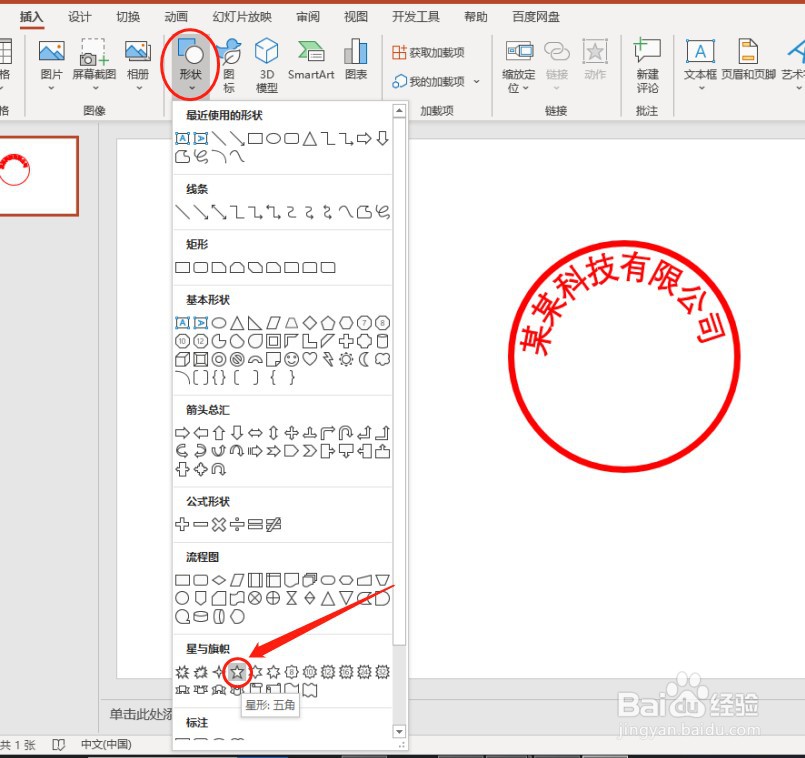Open the Review tab
This screenshot has height=758, width=805.
pos(308,17)
